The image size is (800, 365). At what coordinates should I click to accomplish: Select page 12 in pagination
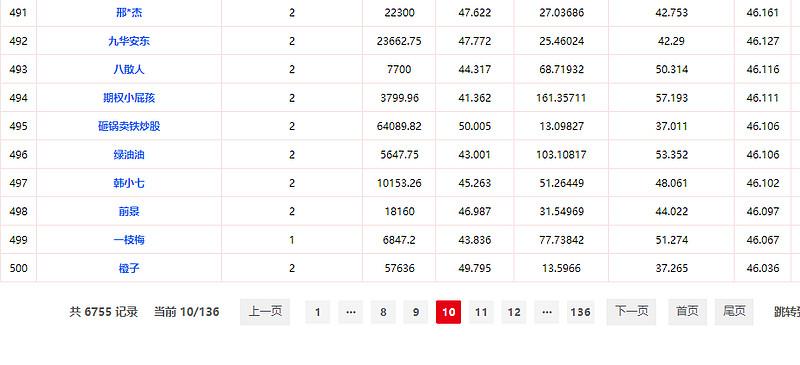[514, 312]
